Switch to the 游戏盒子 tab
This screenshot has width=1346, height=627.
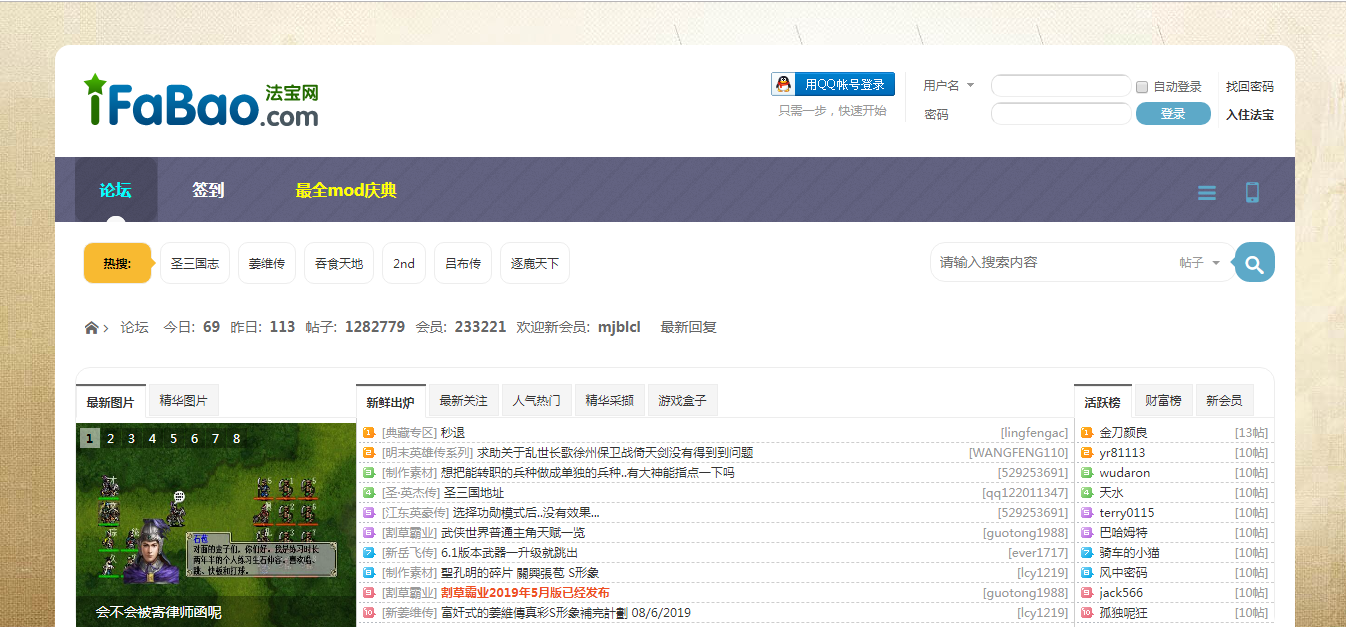[x=682, y=401]
